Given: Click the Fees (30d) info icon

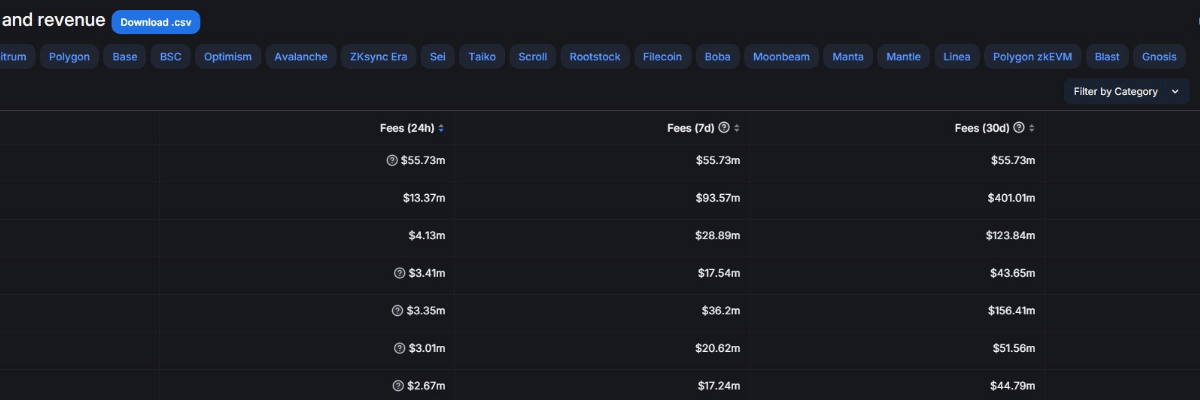Looking at the screenshot, I should tap(1018, 128).
